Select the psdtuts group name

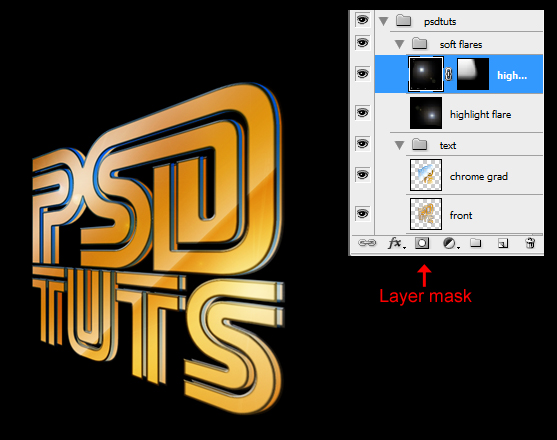click(x=440, y=22)
